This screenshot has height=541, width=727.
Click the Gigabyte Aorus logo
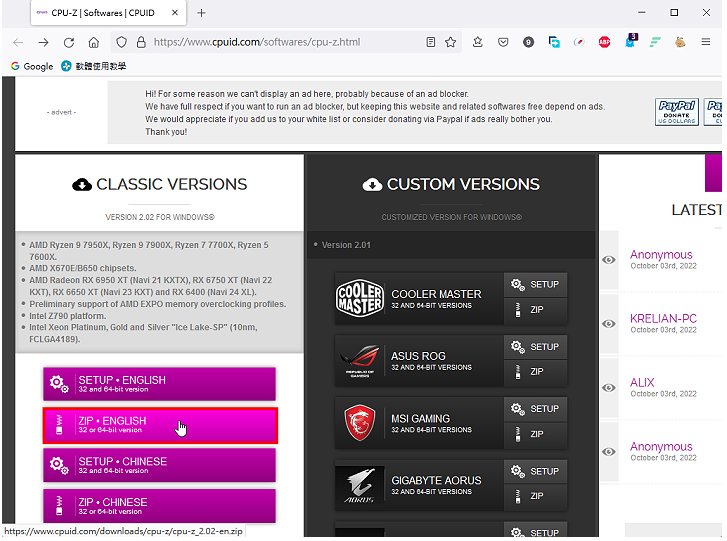360,485
